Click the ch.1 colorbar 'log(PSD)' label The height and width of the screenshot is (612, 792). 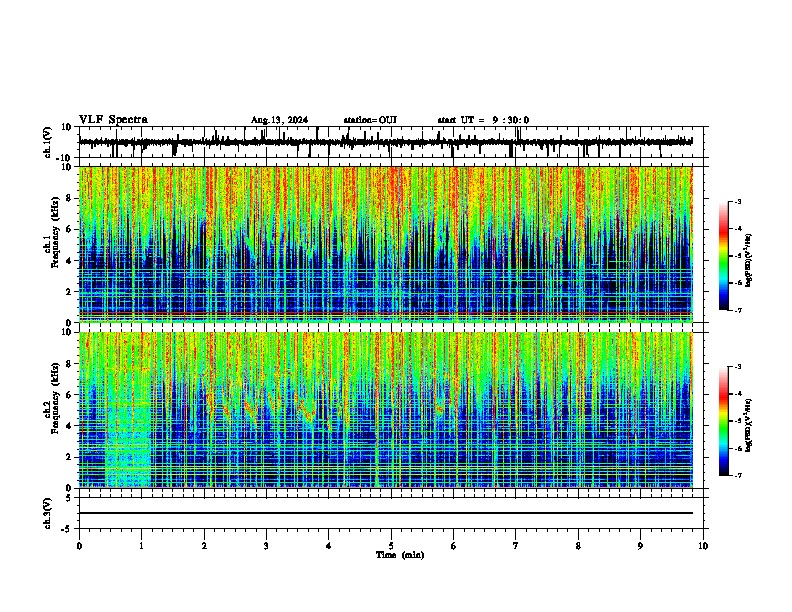[x=748, y=261]
